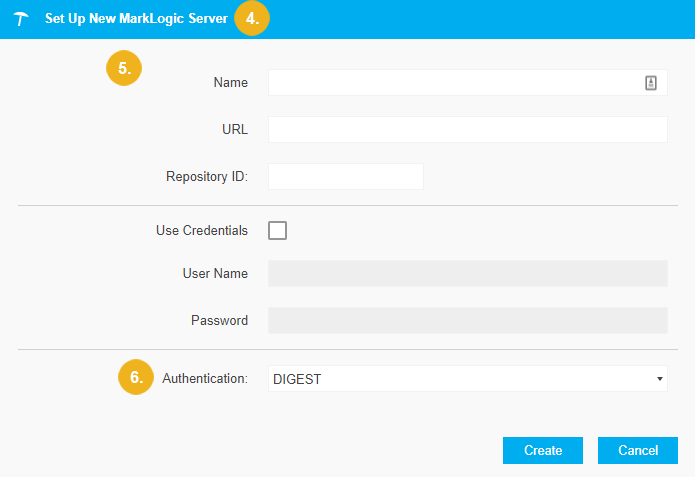695x477 pixels.
Task: Click the 'URL' field label
Action: pyautogui.click(x=235, y=129)
